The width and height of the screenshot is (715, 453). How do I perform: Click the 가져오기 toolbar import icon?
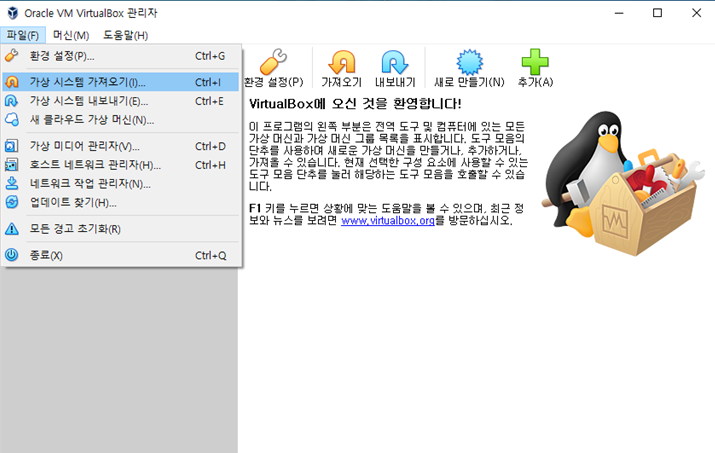342,62
